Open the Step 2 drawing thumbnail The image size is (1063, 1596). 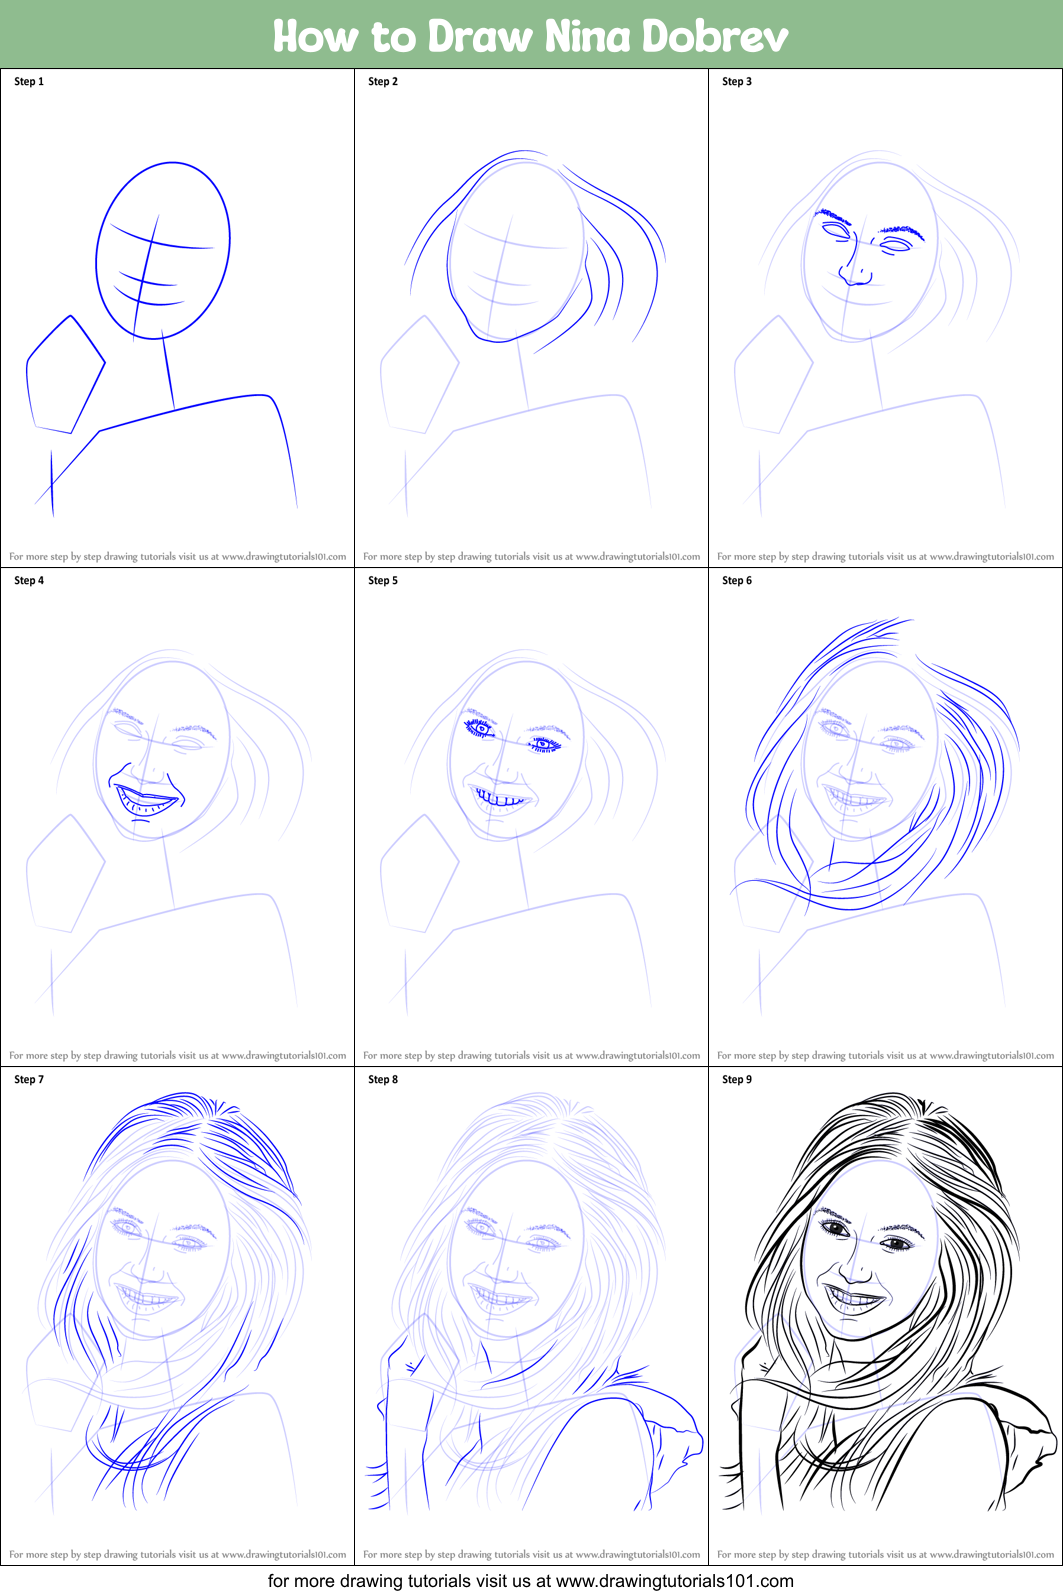click(x=531, y=318)
